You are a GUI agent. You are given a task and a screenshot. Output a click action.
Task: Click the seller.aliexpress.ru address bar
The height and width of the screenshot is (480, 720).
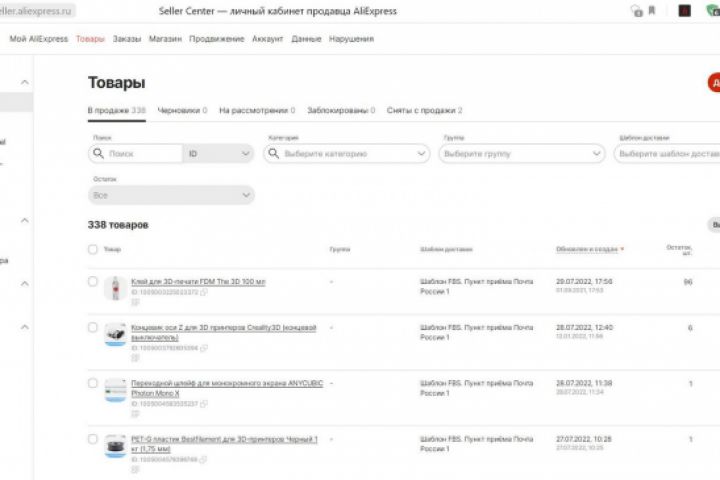[x=36, y=11]
